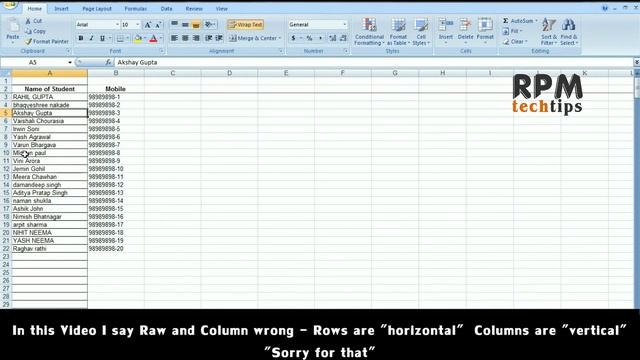Select cell with Aditya Pratap Singh
The height and width of the screenshot is (360, 640).
(49, 193)
